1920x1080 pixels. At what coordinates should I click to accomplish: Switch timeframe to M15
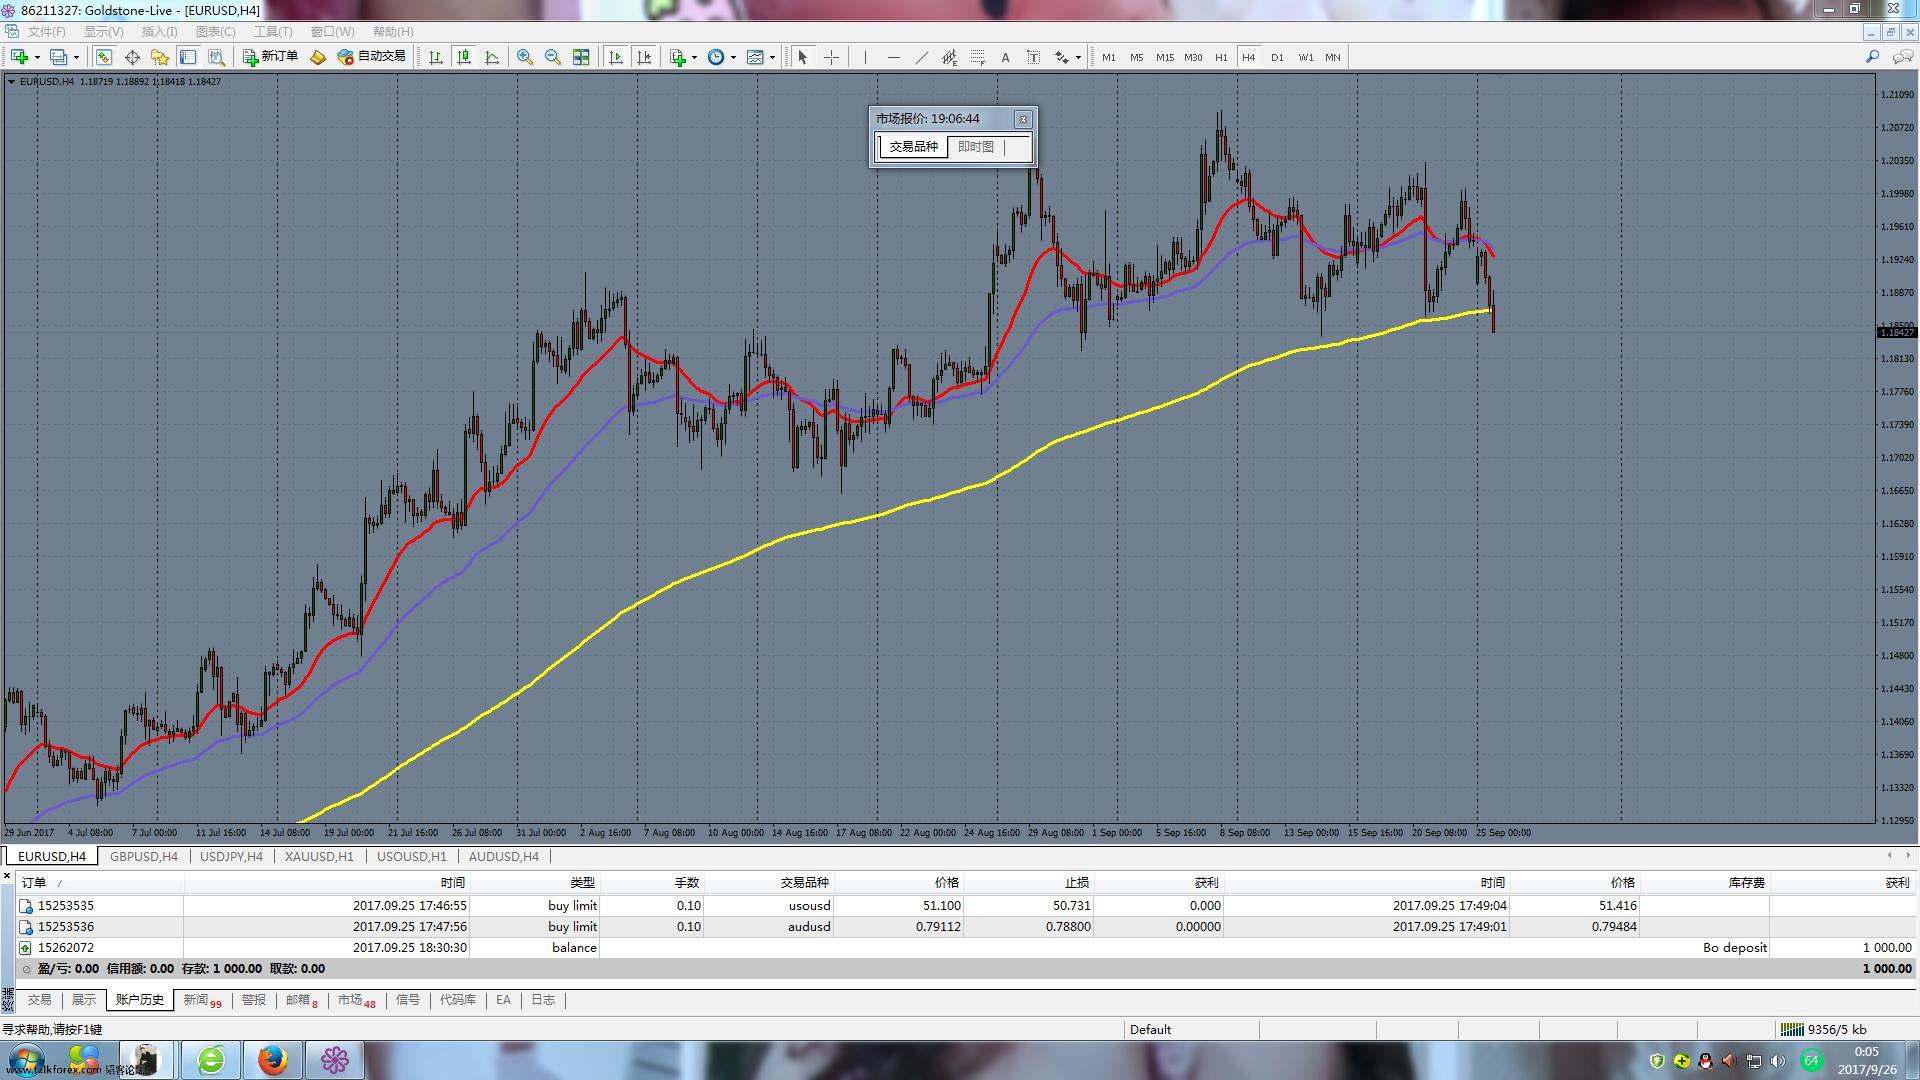coord(1165,57)
